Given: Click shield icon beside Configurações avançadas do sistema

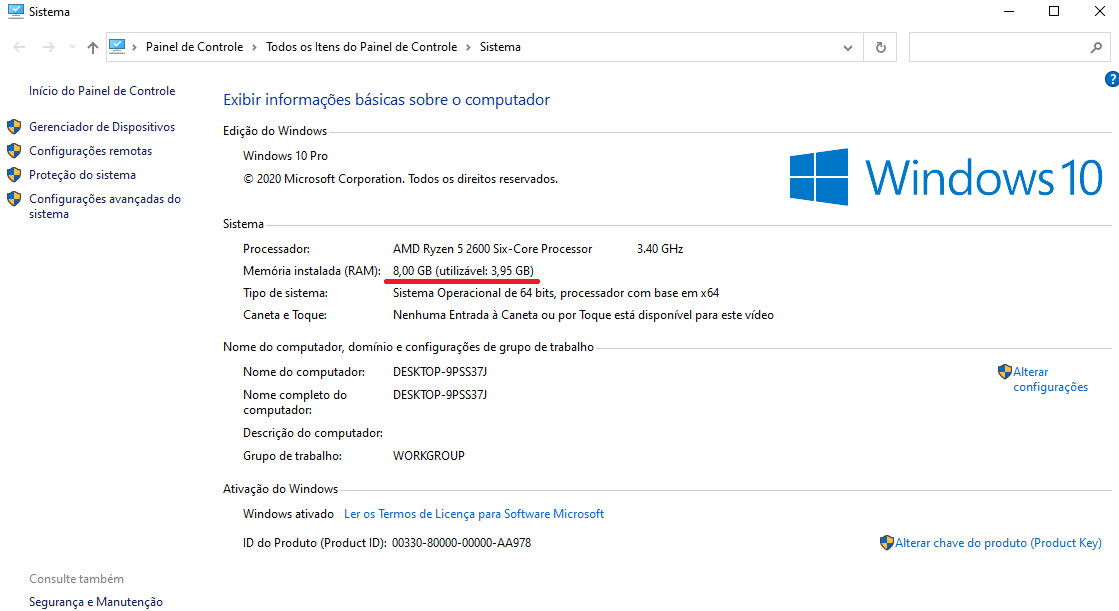Looking at the screenshot, I should point(14,199).
